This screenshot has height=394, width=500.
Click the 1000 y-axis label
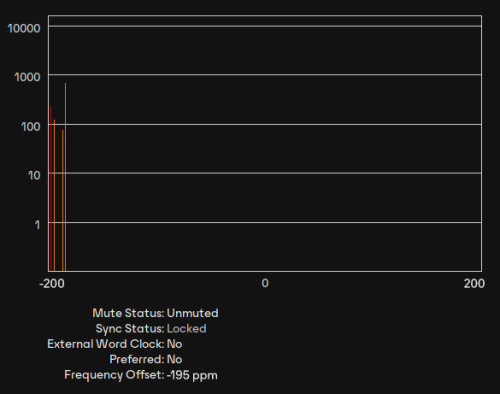pos(27,77)
